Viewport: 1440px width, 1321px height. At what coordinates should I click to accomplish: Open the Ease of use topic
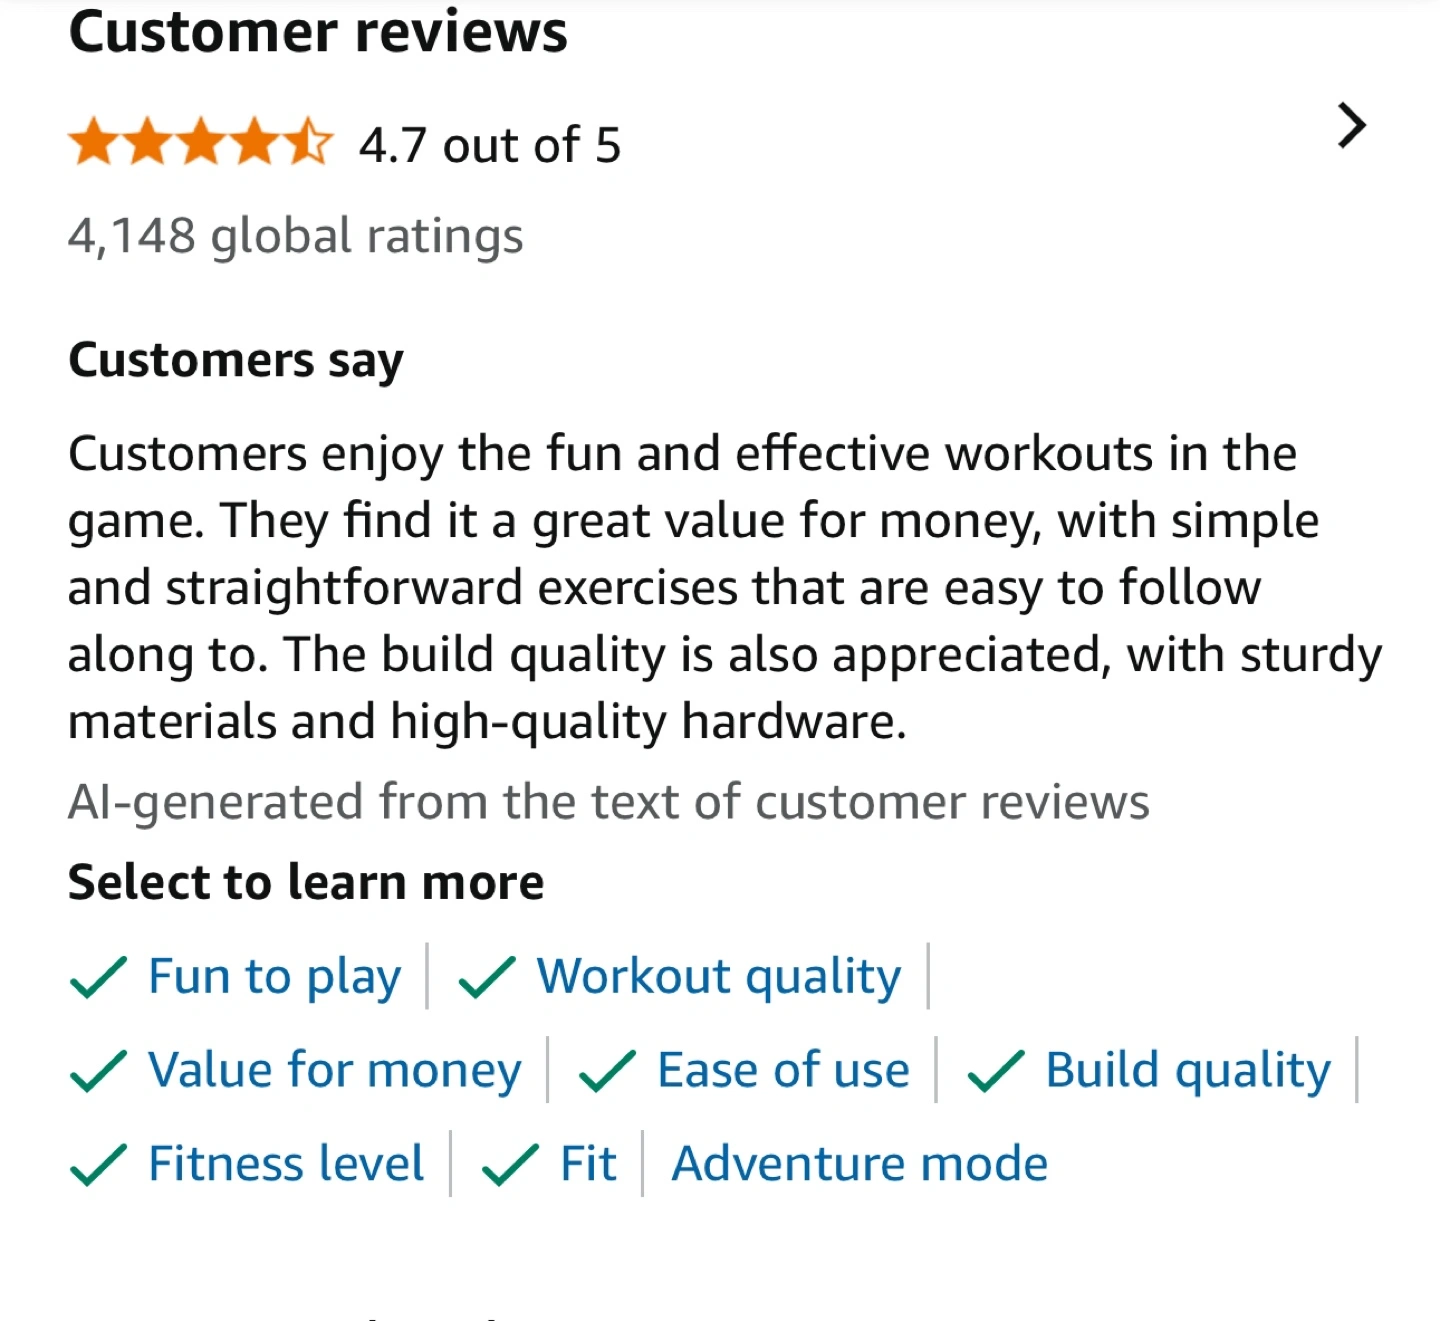click(x=783, y=1070)
